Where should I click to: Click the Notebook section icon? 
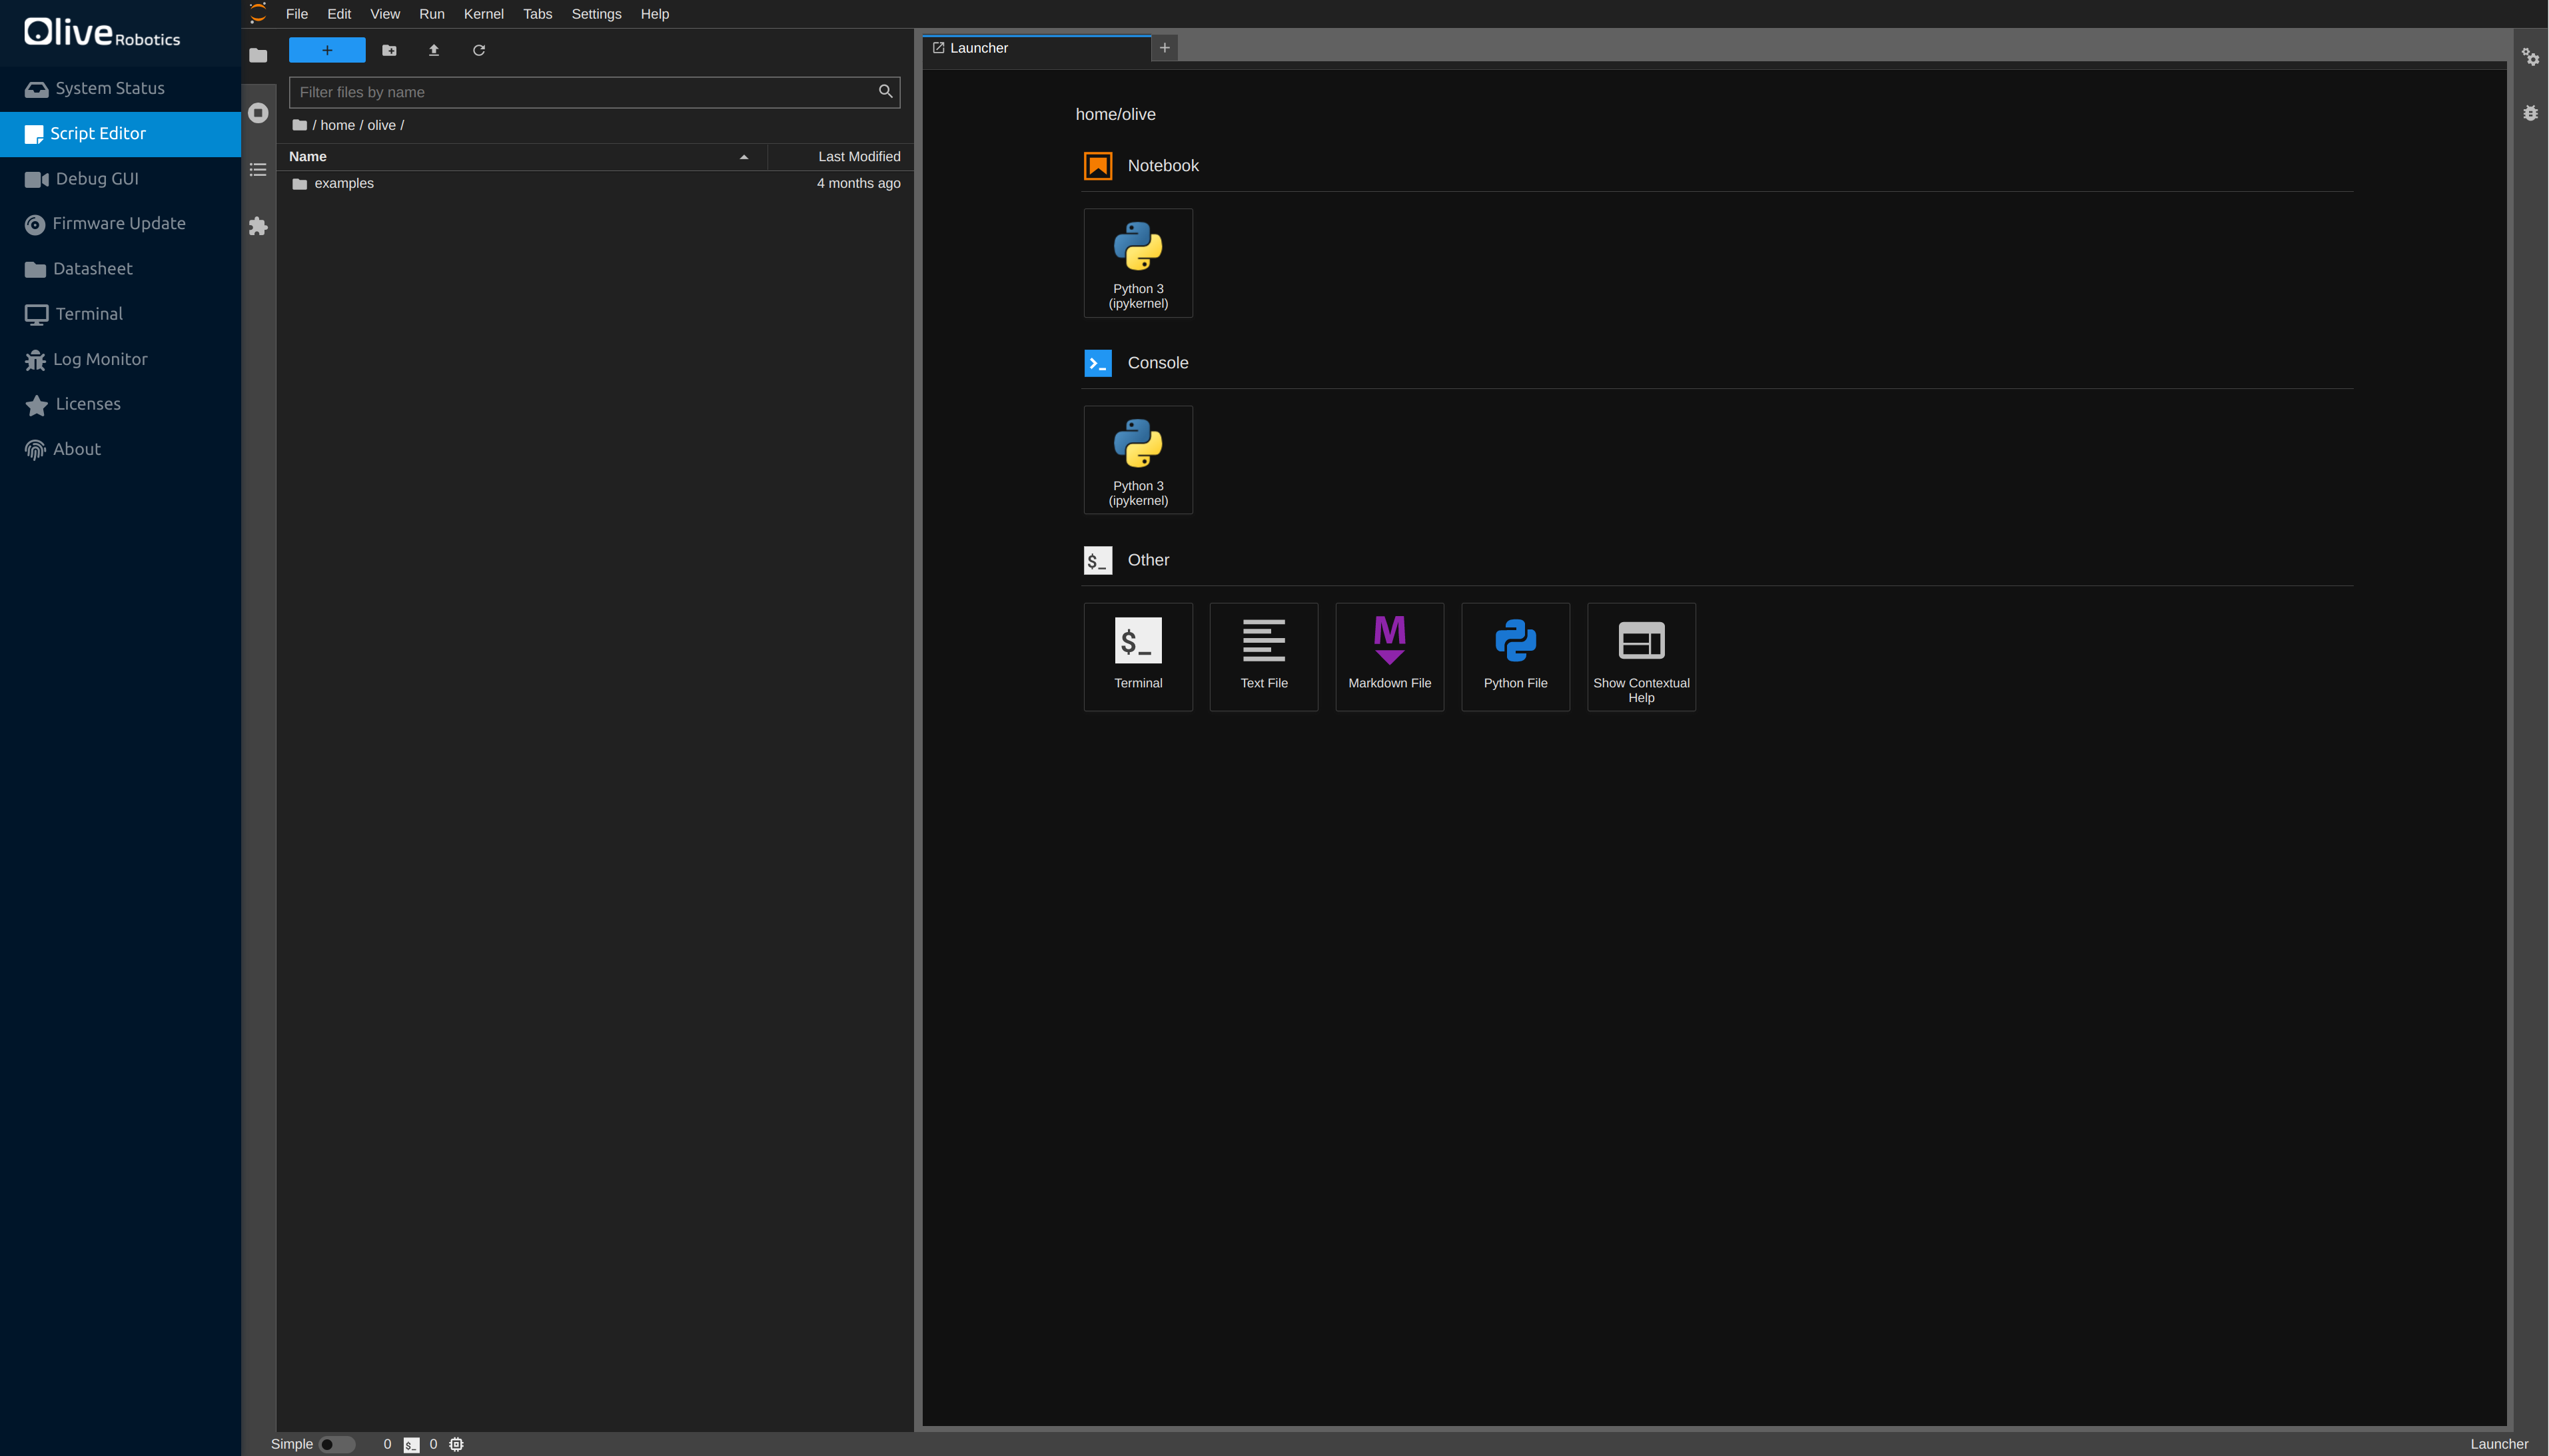pos(1098,166)
